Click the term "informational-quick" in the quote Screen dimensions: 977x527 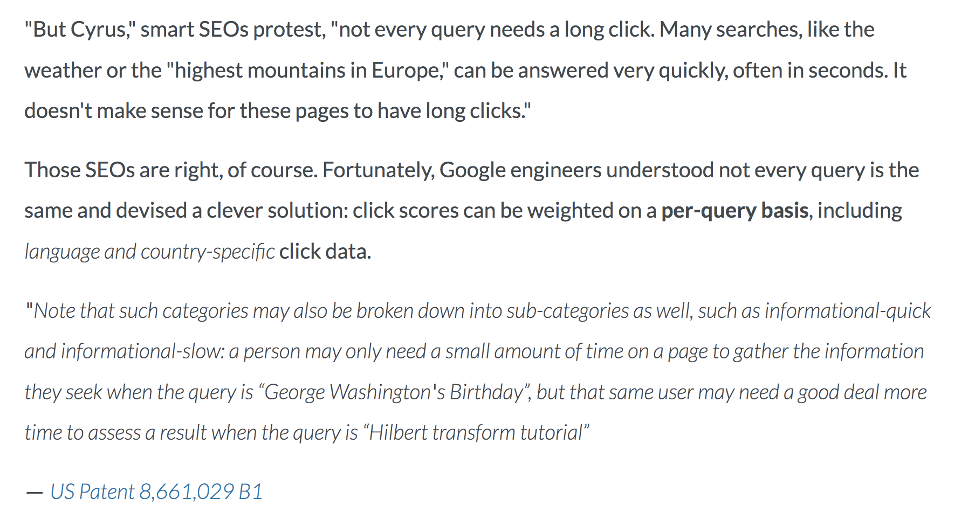point(847,310)
